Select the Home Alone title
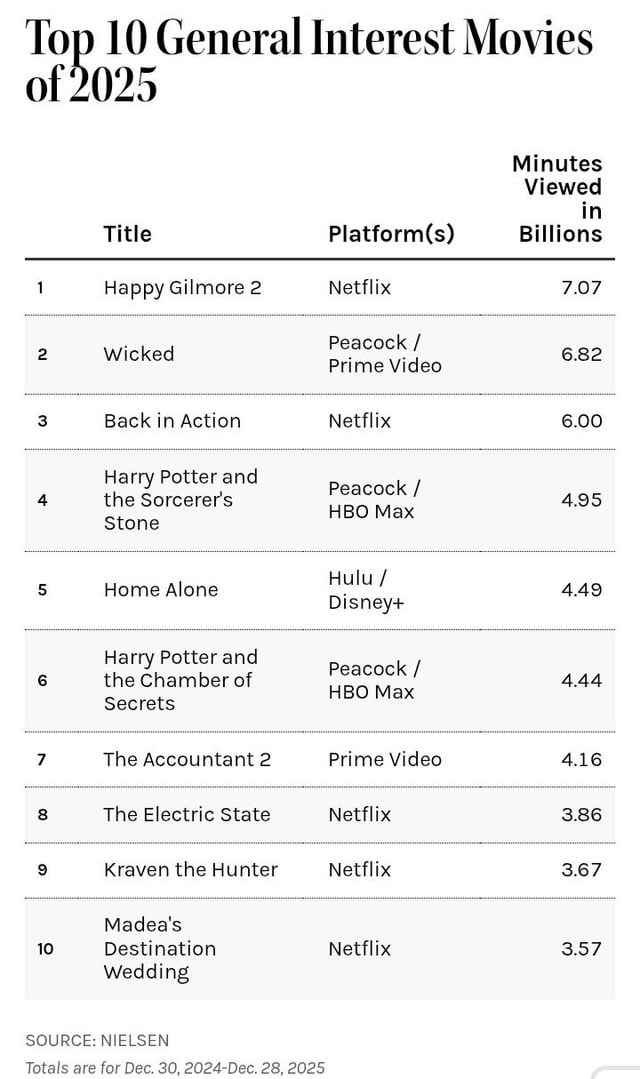Viewport: 640px width, 1079px height. tap(161, 590)
